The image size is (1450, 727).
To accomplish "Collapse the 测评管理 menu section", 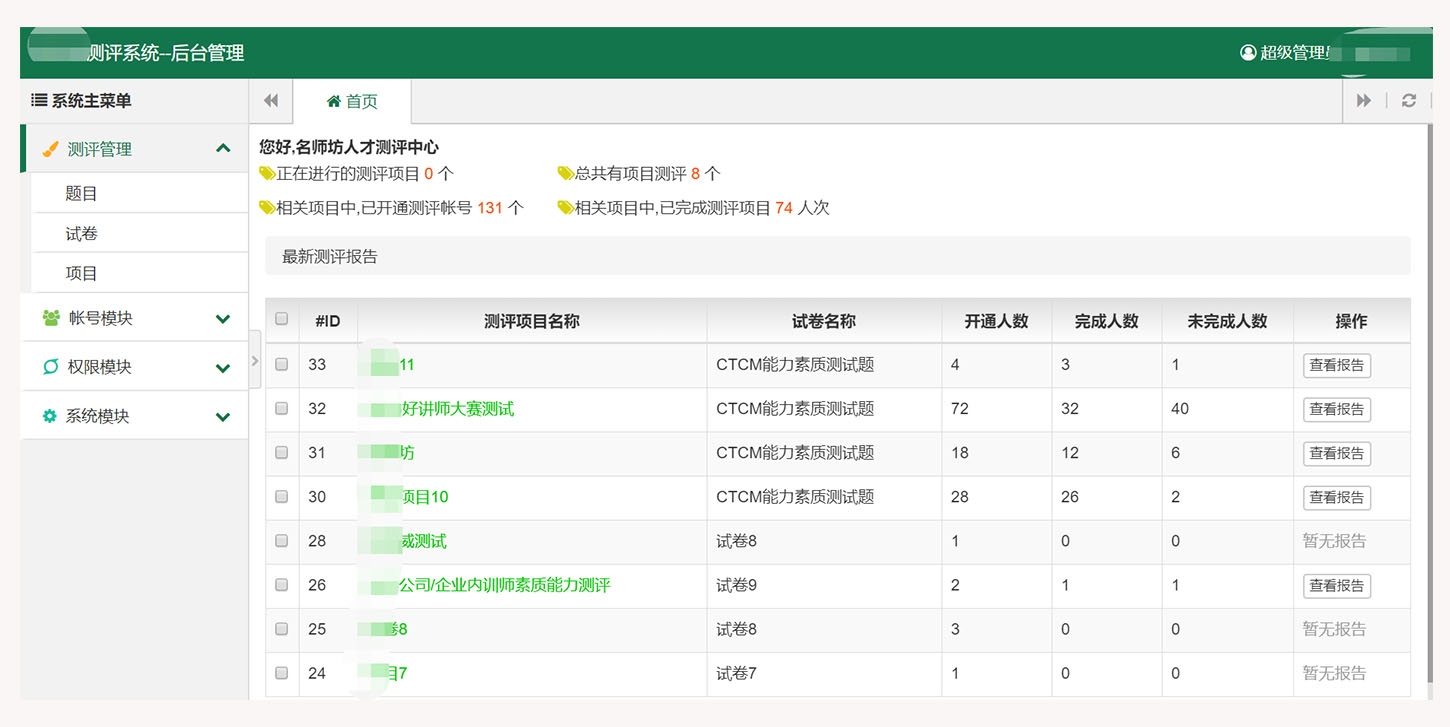I will click(x=223, y=149).
